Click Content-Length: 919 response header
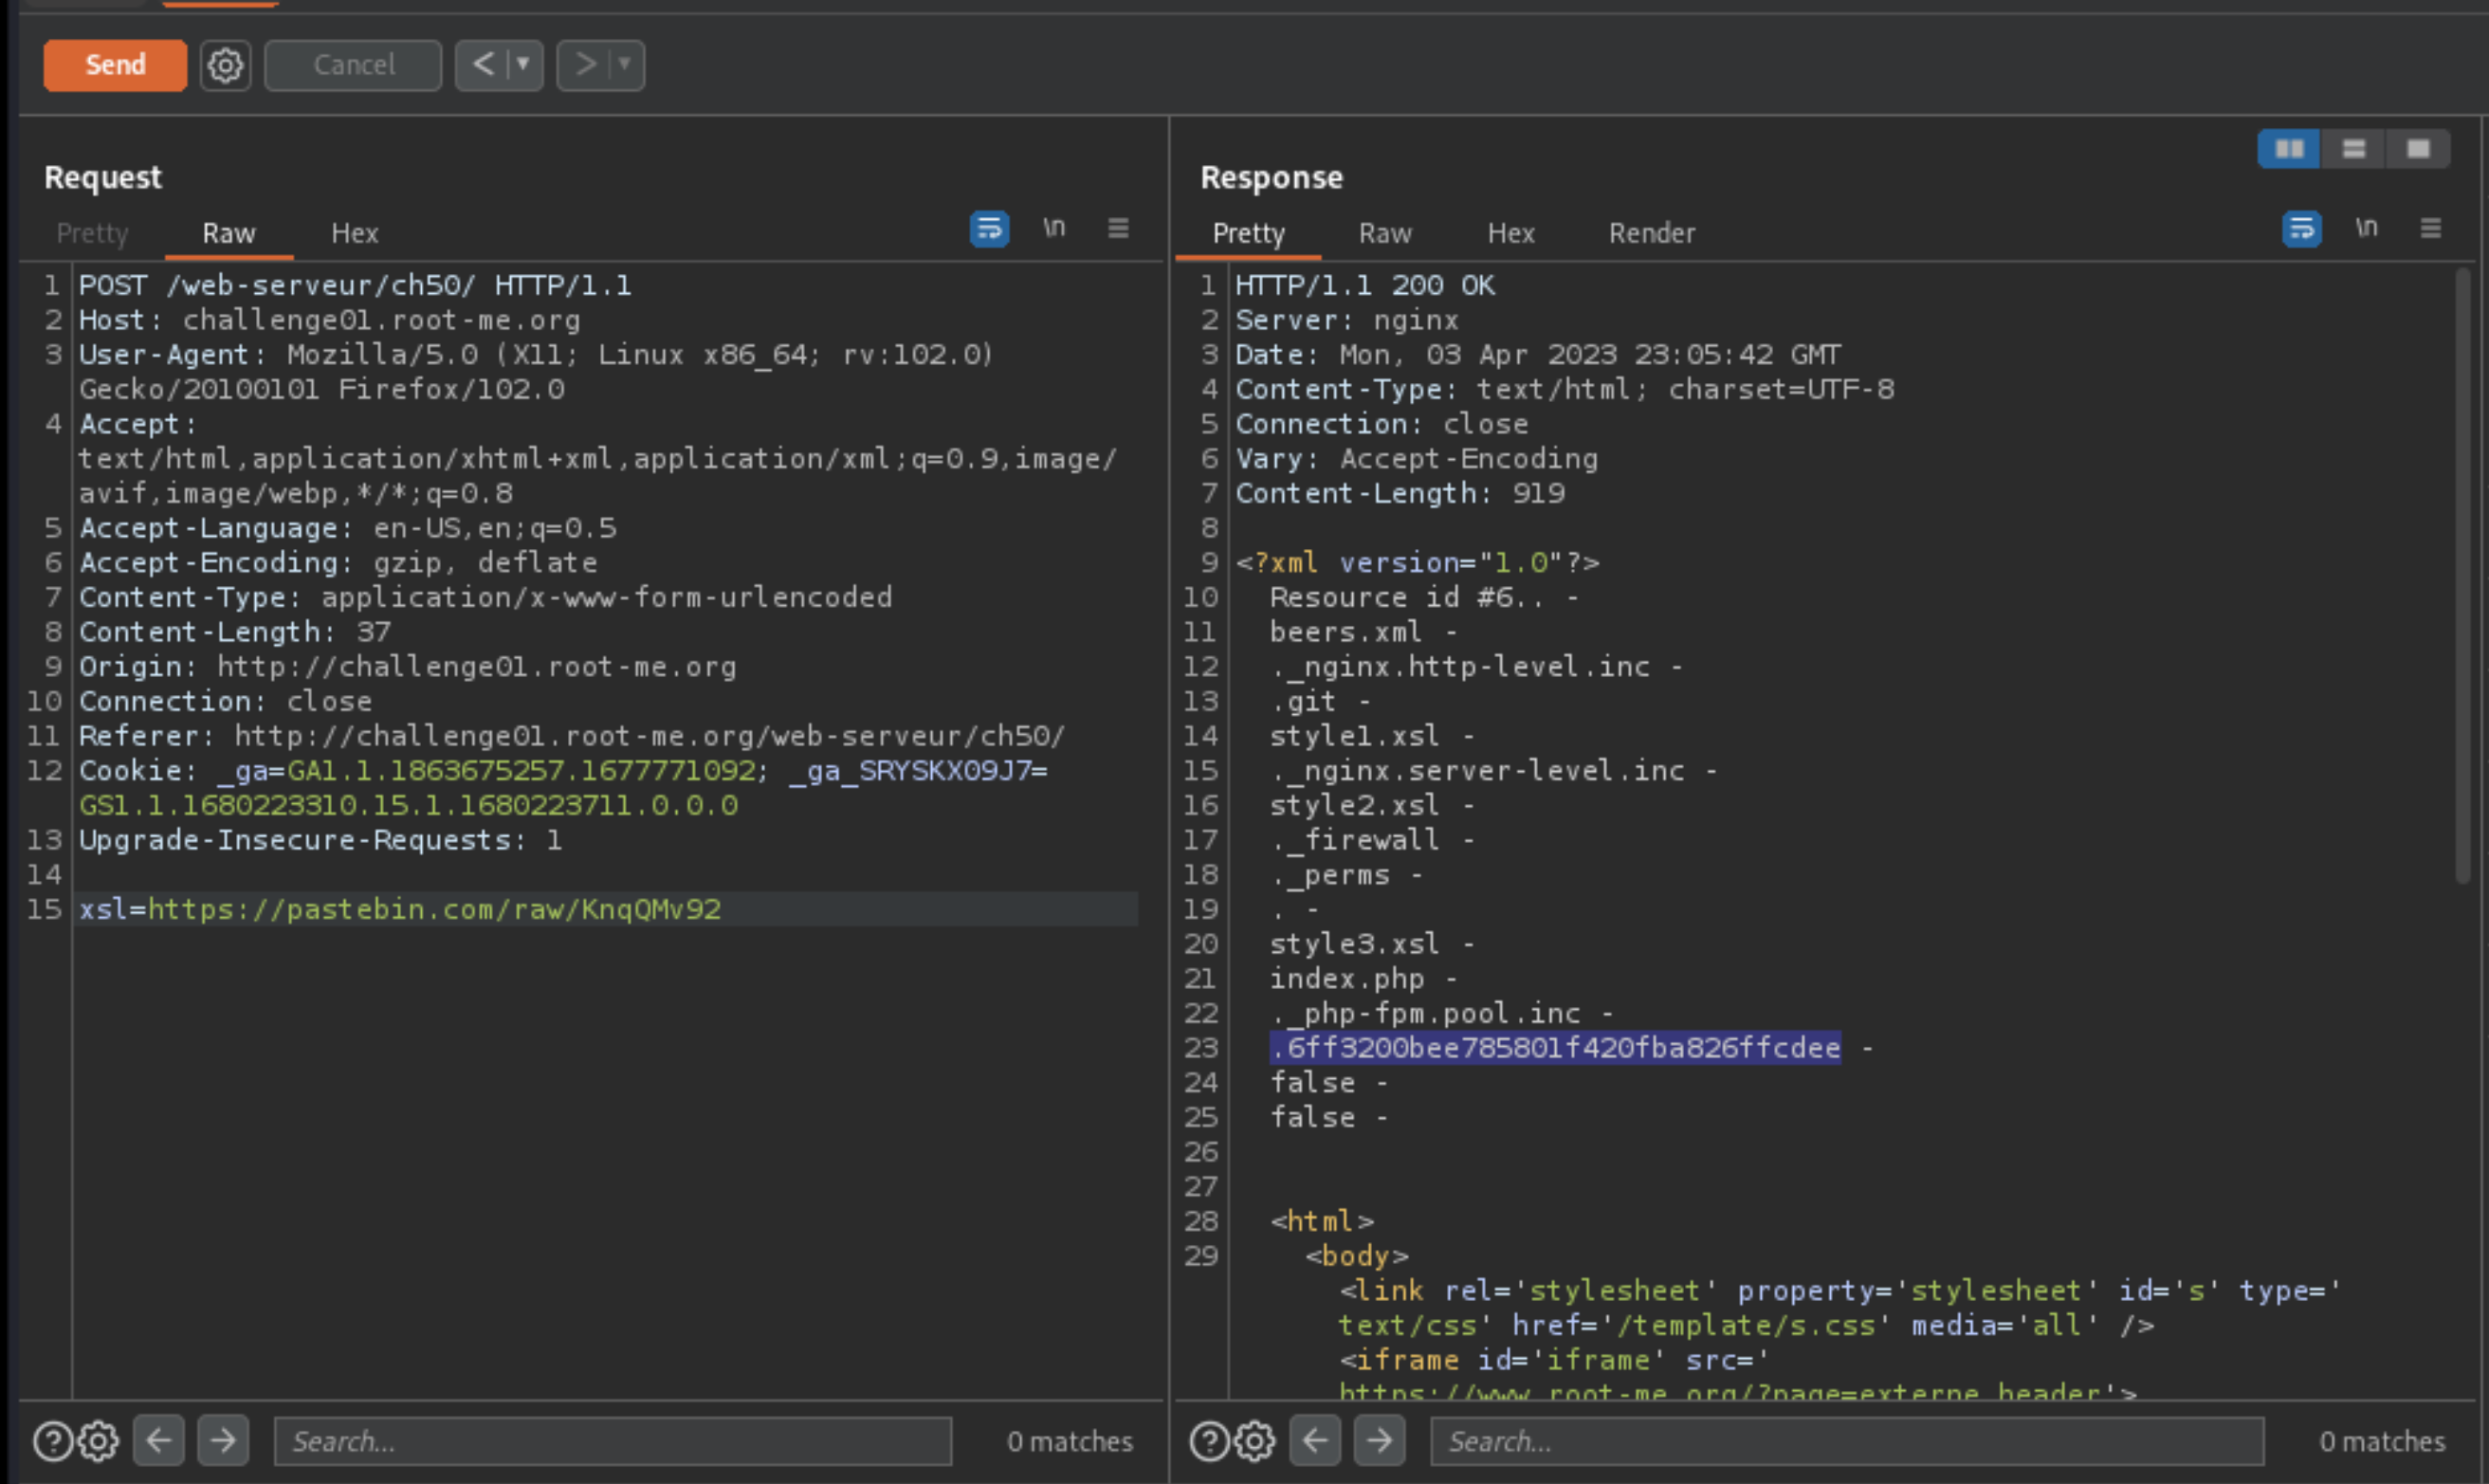Viewport: 2489px width, 1484px height. click(x=1400, y=493)
